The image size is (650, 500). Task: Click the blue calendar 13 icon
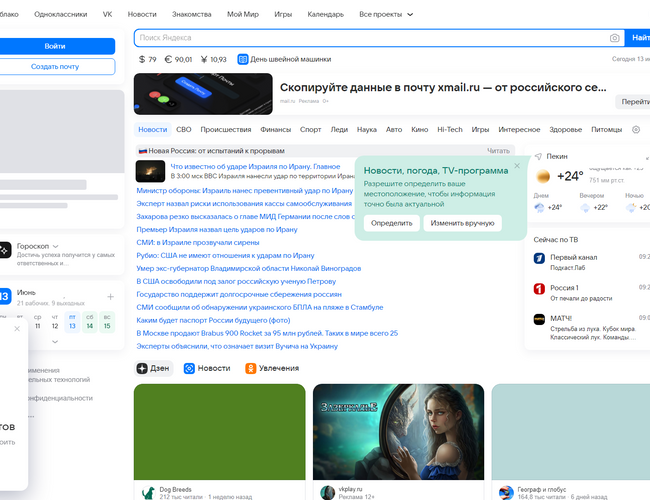tap(4, 296)
